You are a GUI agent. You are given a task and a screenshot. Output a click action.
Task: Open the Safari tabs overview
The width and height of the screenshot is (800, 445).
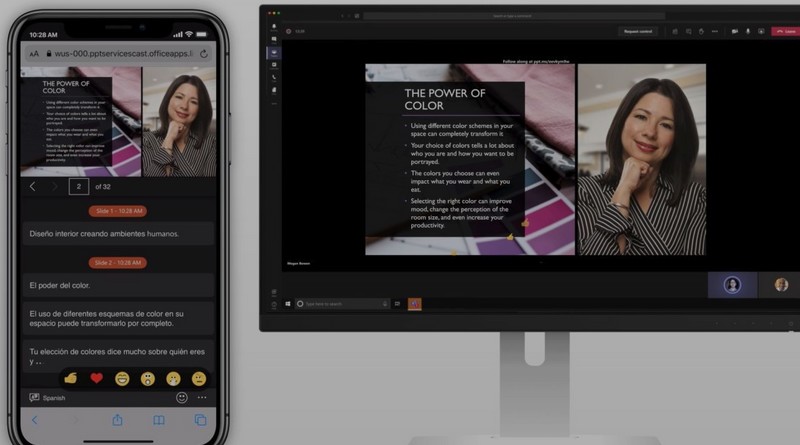pos(201,420)
